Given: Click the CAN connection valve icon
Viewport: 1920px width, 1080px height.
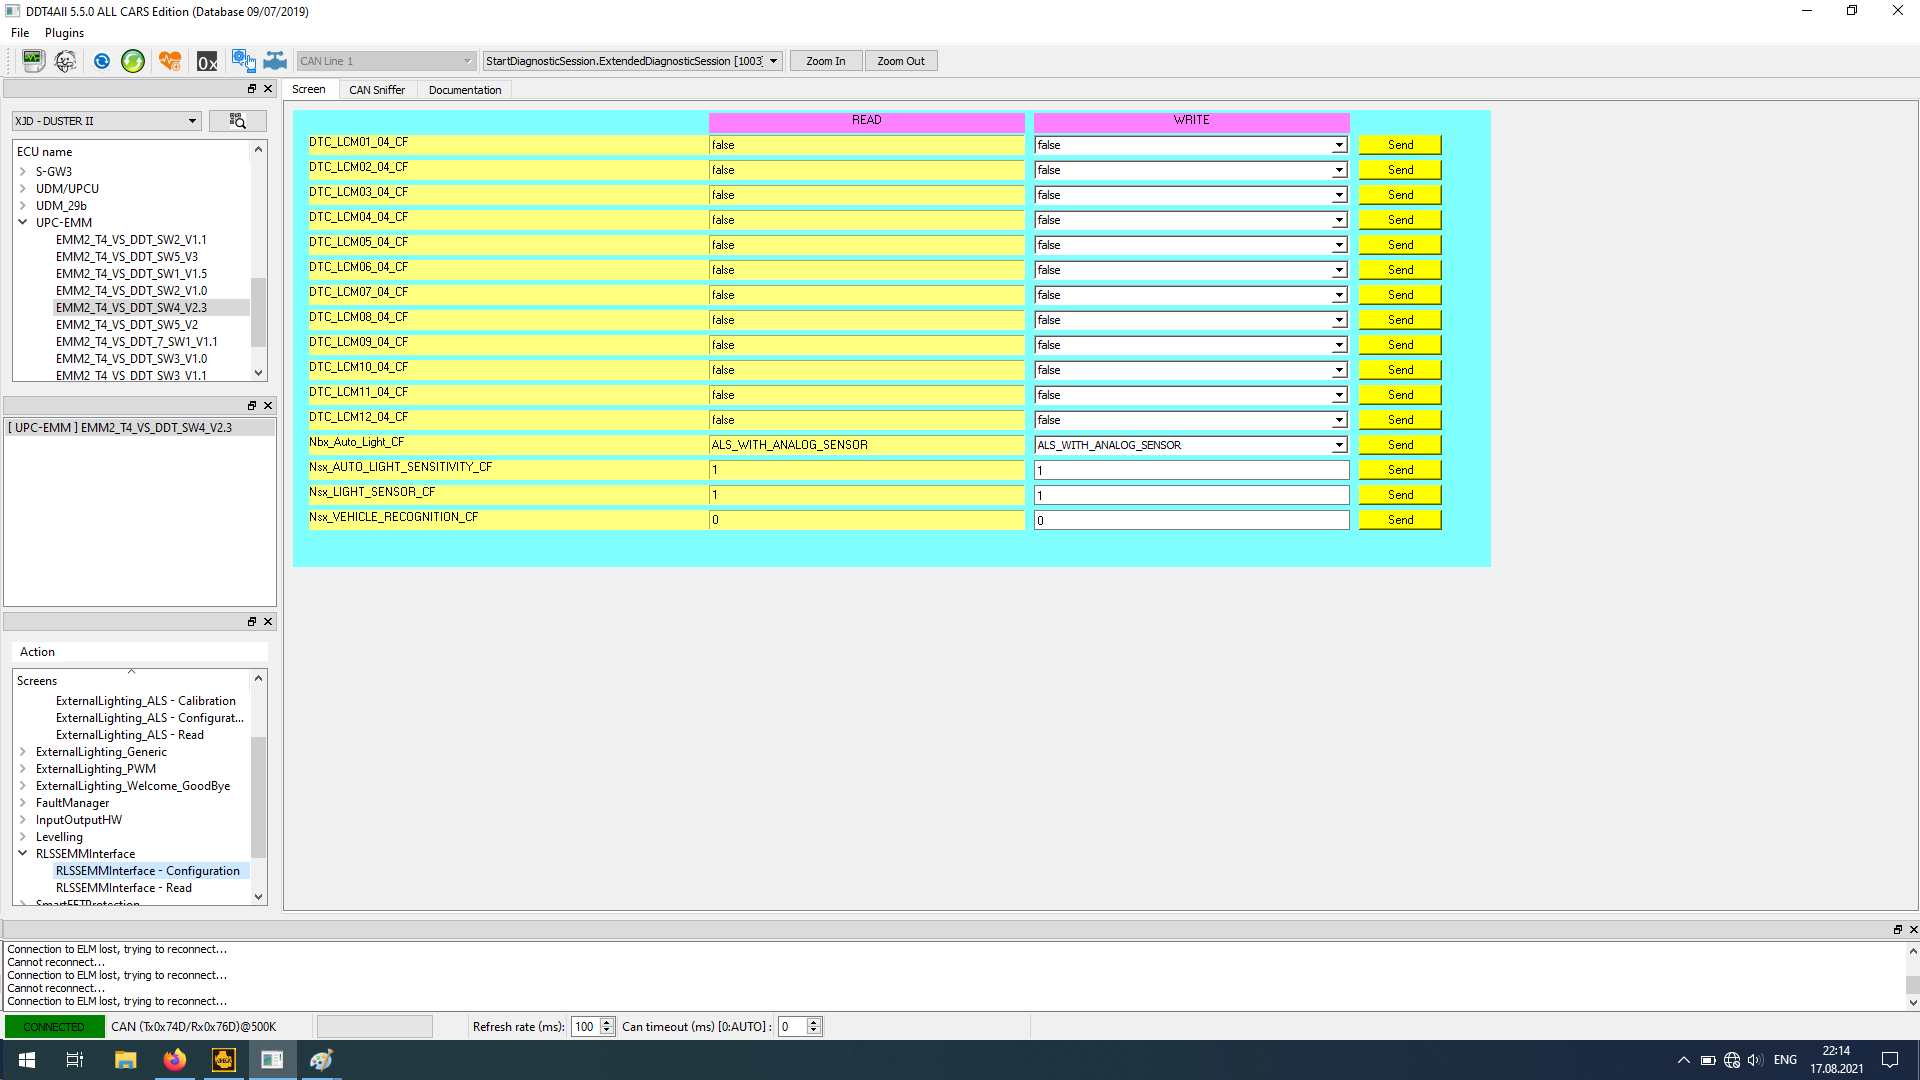Looking at the screenshot, I should coord(275,60).
